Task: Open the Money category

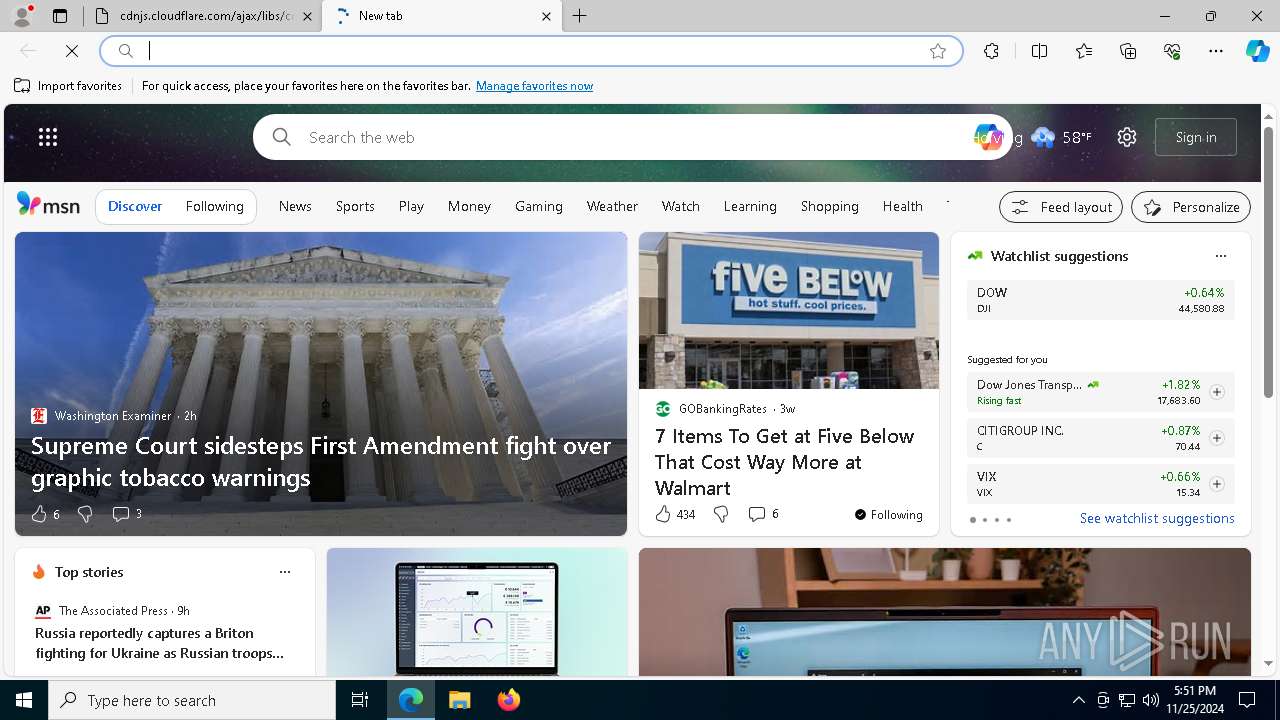Action: (x=469, y=206)
